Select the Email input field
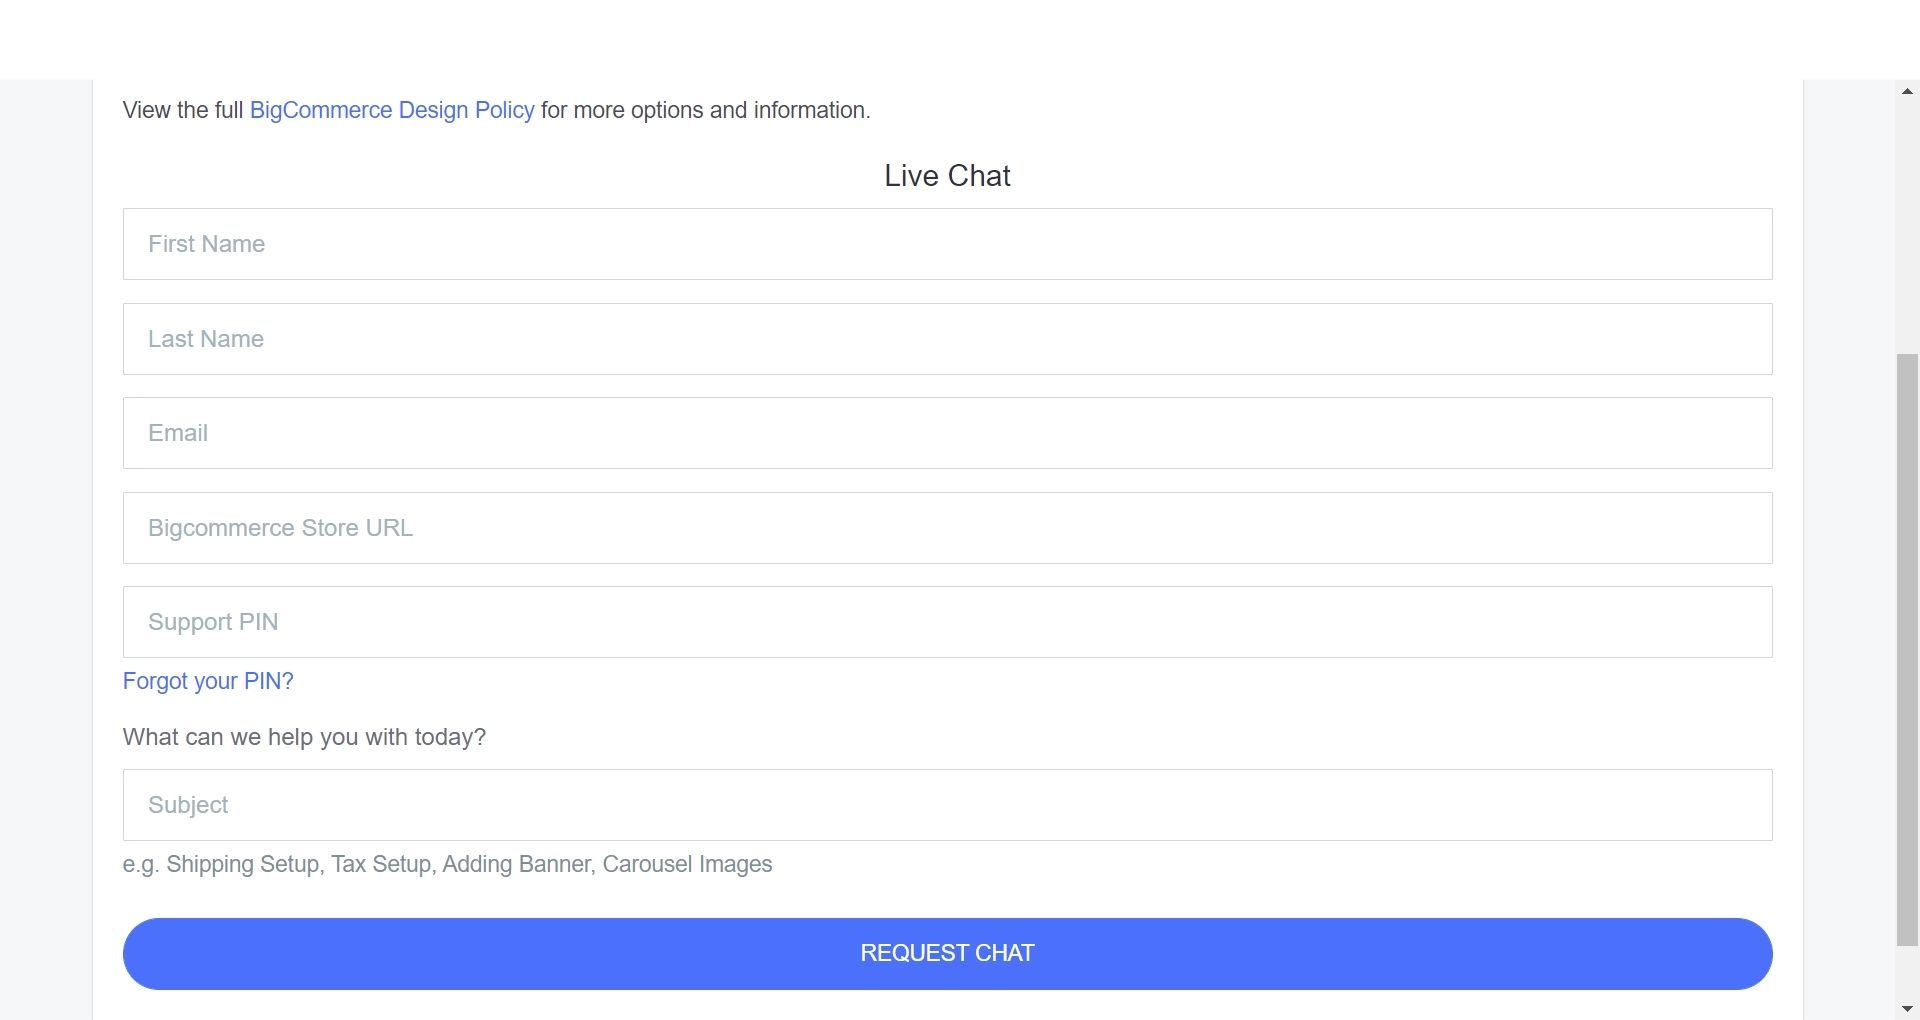The width and height of the screenshot is (1920, 1020). (947, 433)
